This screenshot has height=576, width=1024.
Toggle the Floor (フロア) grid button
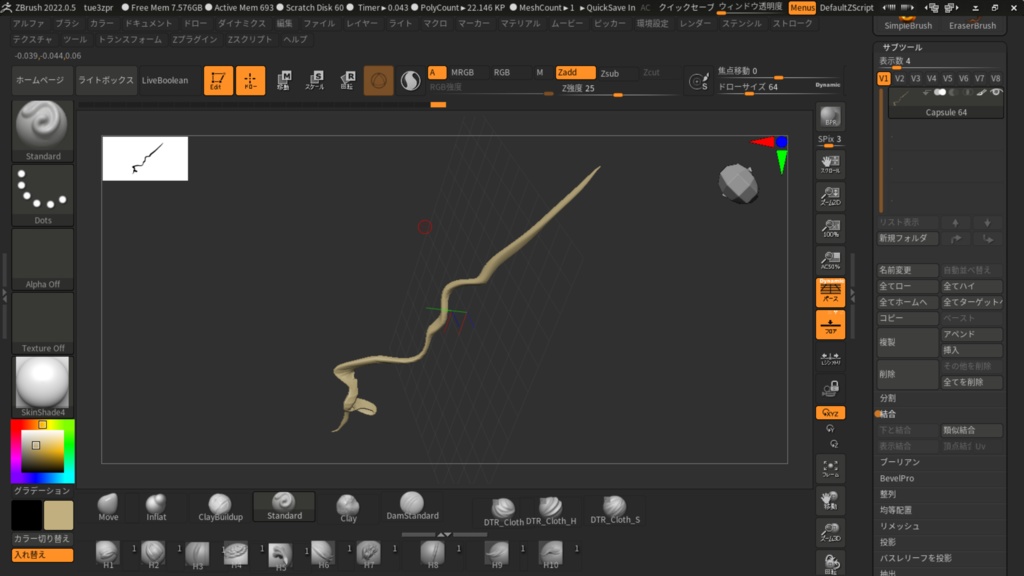pos(830,325)
